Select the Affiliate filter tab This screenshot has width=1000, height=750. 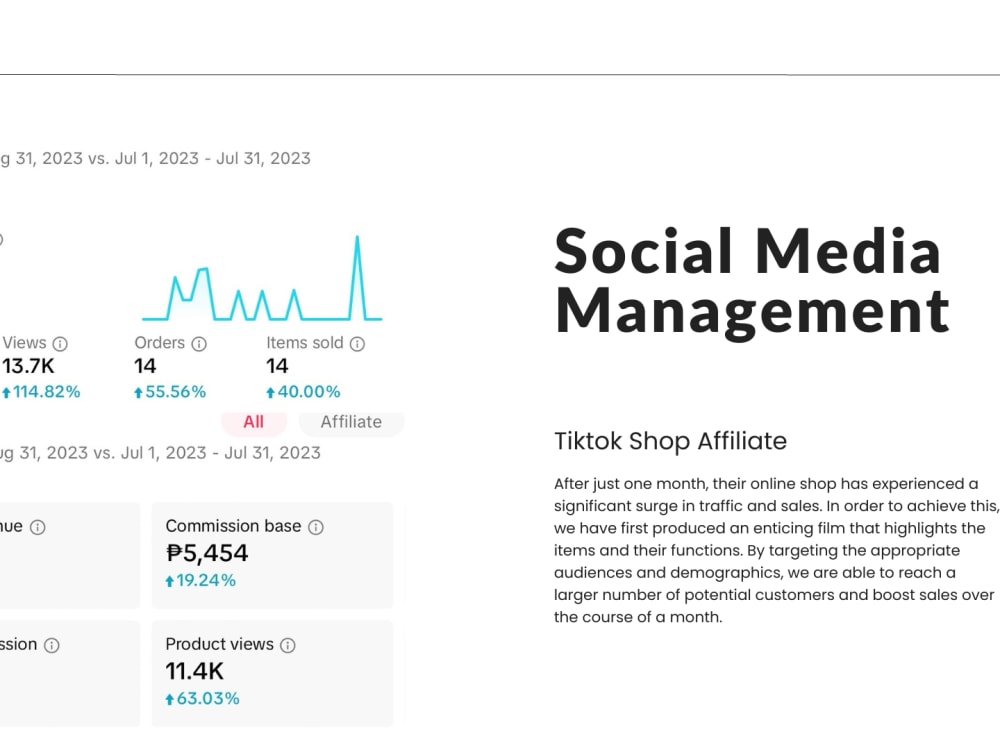click(351, 422)
